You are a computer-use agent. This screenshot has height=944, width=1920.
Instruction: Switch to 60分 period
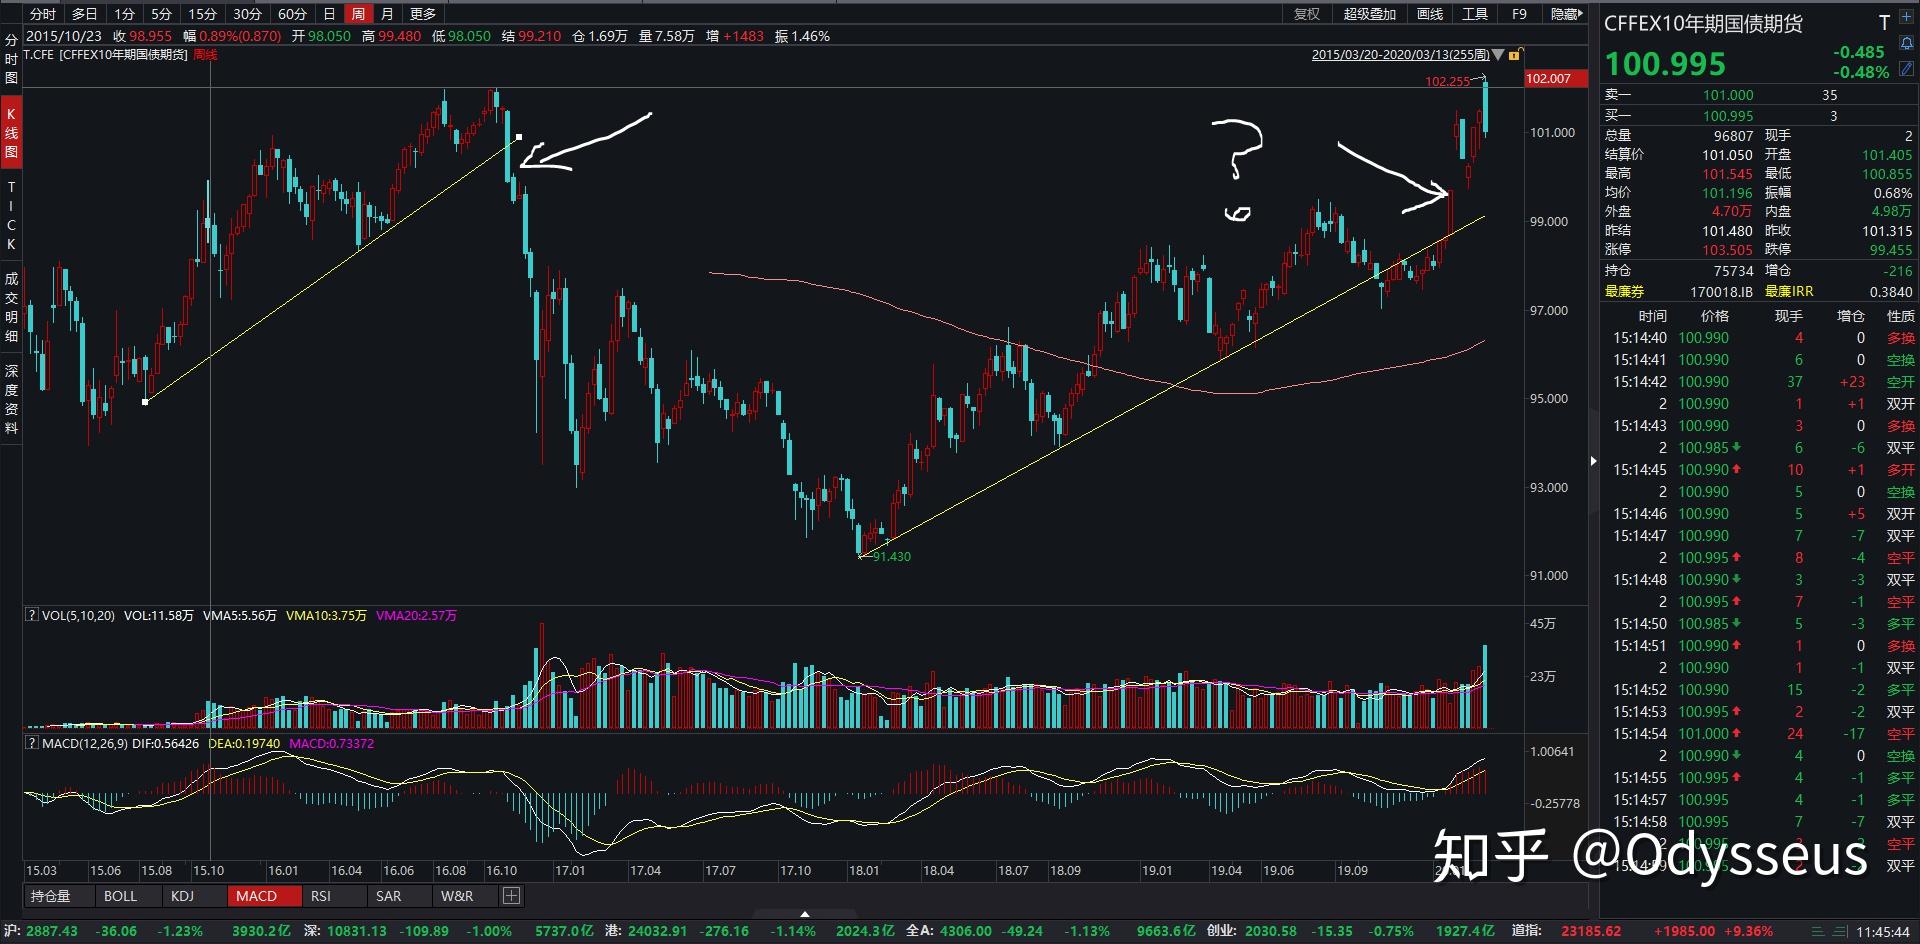292,14
